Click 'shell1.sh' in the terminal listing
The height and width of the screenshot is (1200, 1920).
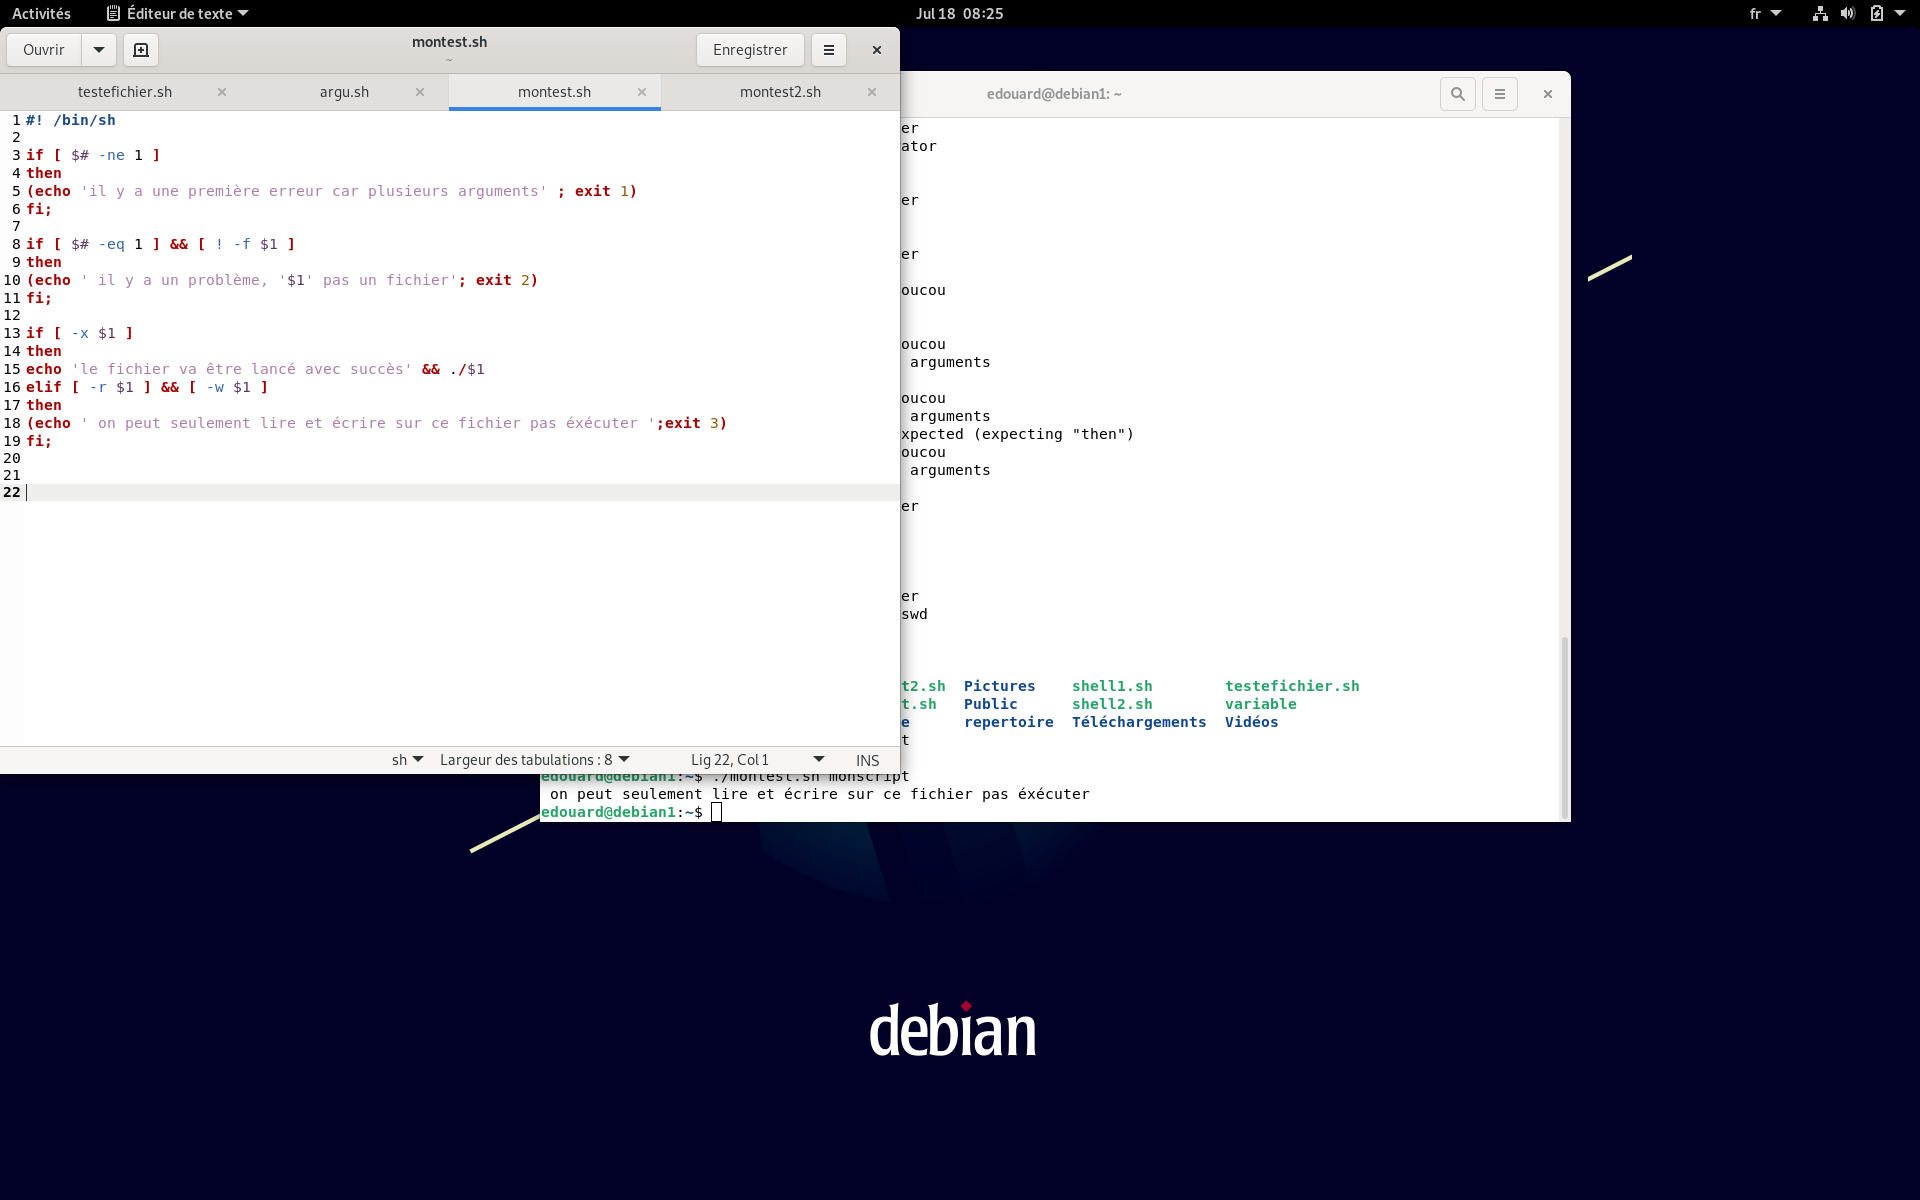(x=1112, y=686)
